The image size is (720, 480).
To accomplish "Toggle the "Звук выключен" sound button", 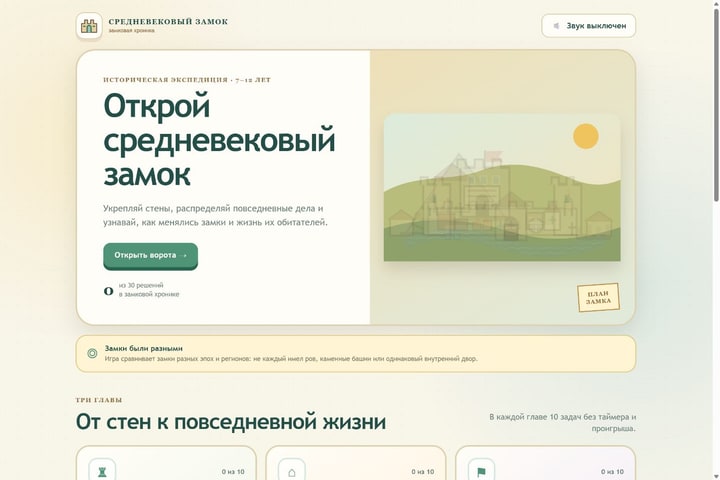I will (x=589, y=26).
